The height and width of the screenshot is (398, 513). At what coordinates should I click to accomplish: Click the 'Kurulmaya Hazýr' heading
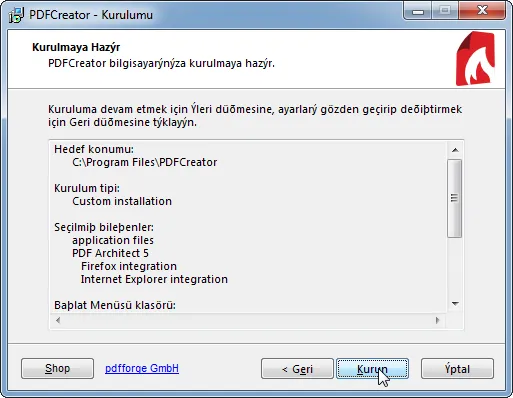click(x=76, y=47)
